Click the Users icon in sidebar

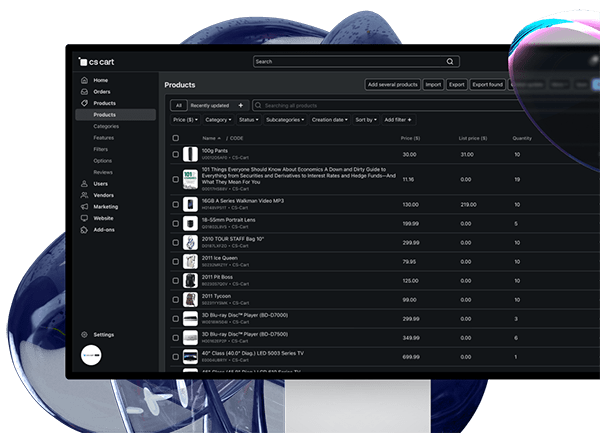83,184
